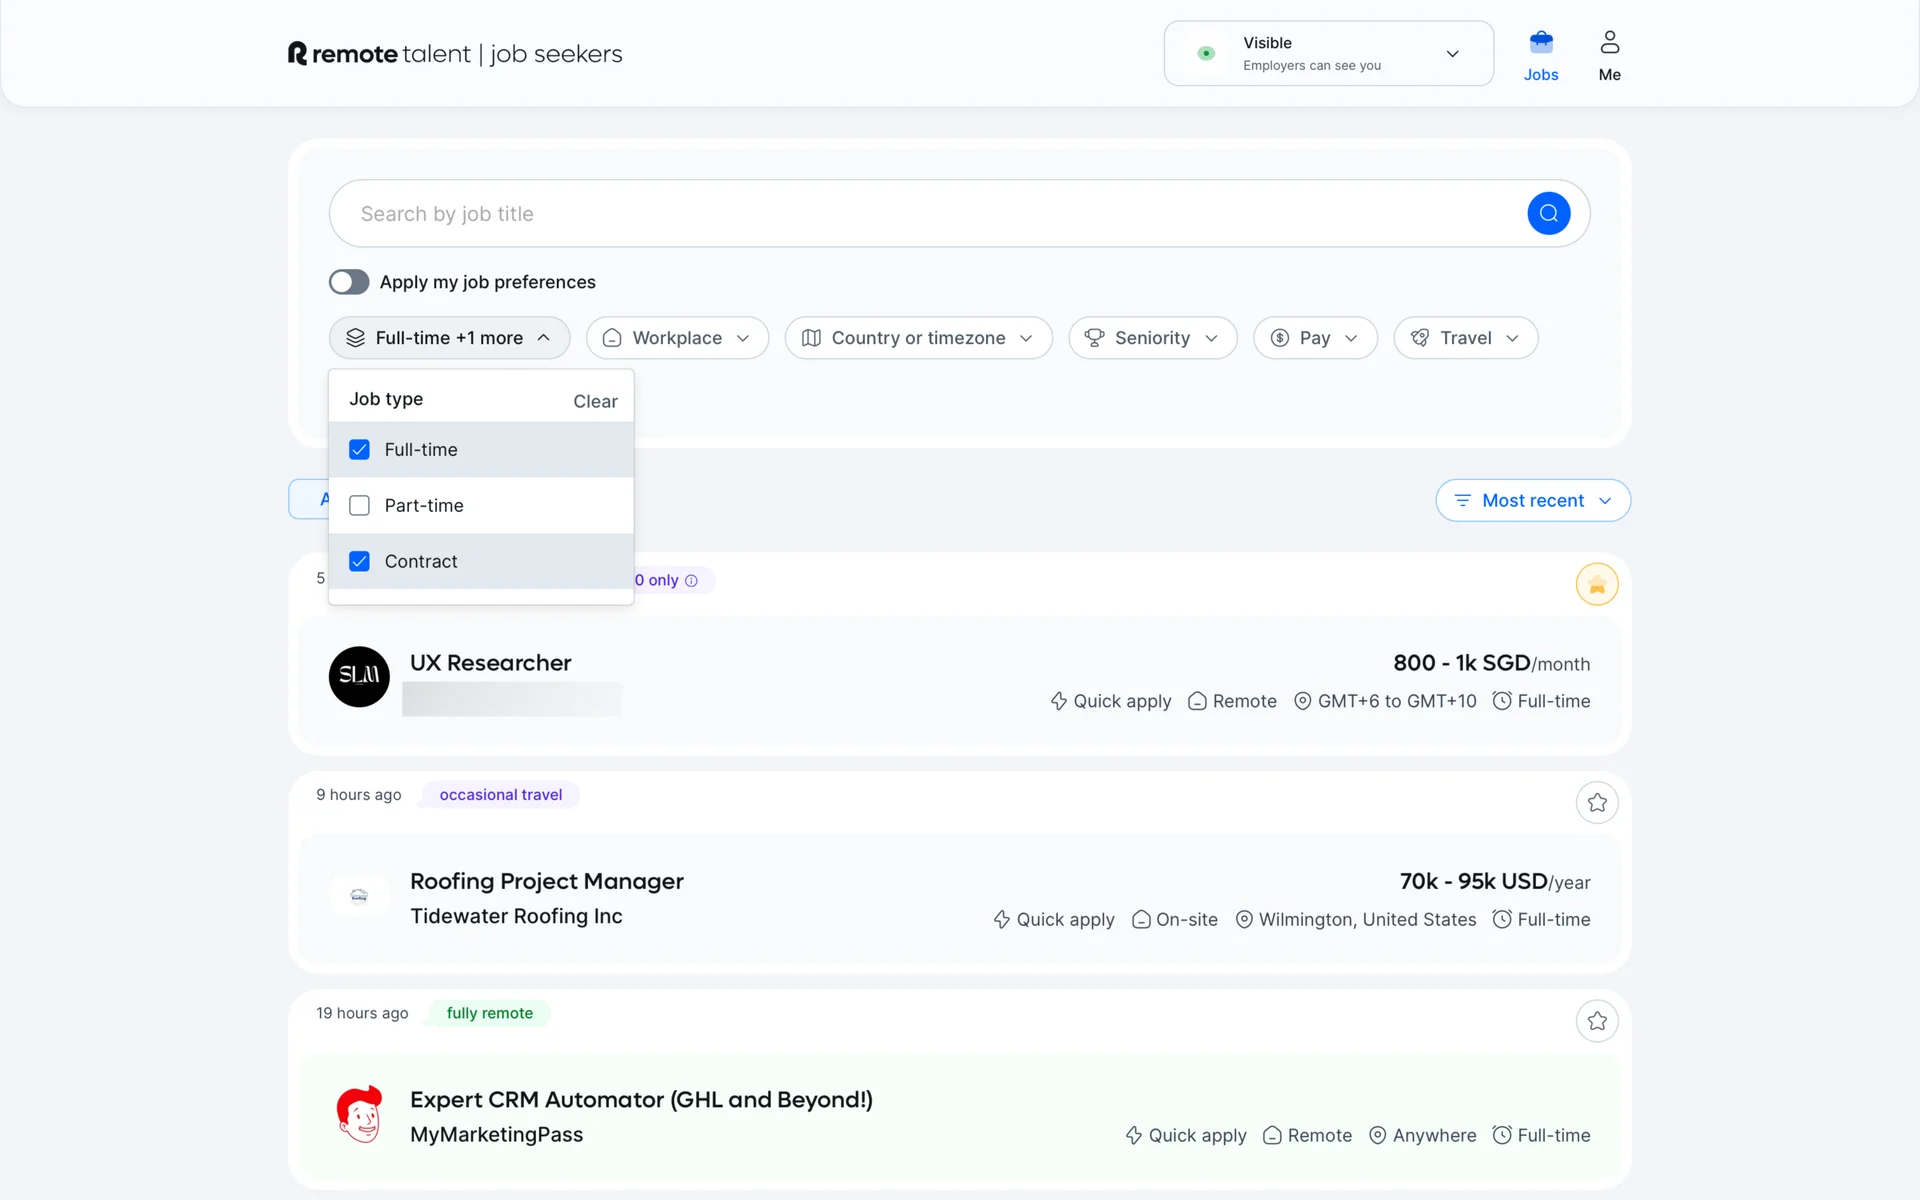Click the Search by job title field

(920, 214)
